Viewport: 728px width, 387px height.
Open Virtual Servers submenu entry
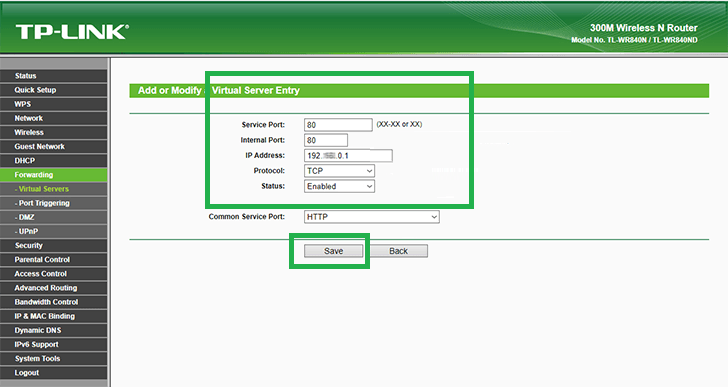(54, 189)
